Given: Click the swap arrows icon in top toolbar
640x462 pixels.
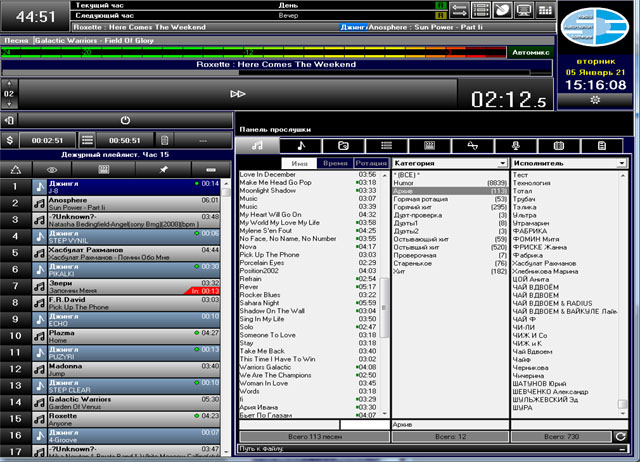Looking at the screenshot, I should (x=459, y=10).
